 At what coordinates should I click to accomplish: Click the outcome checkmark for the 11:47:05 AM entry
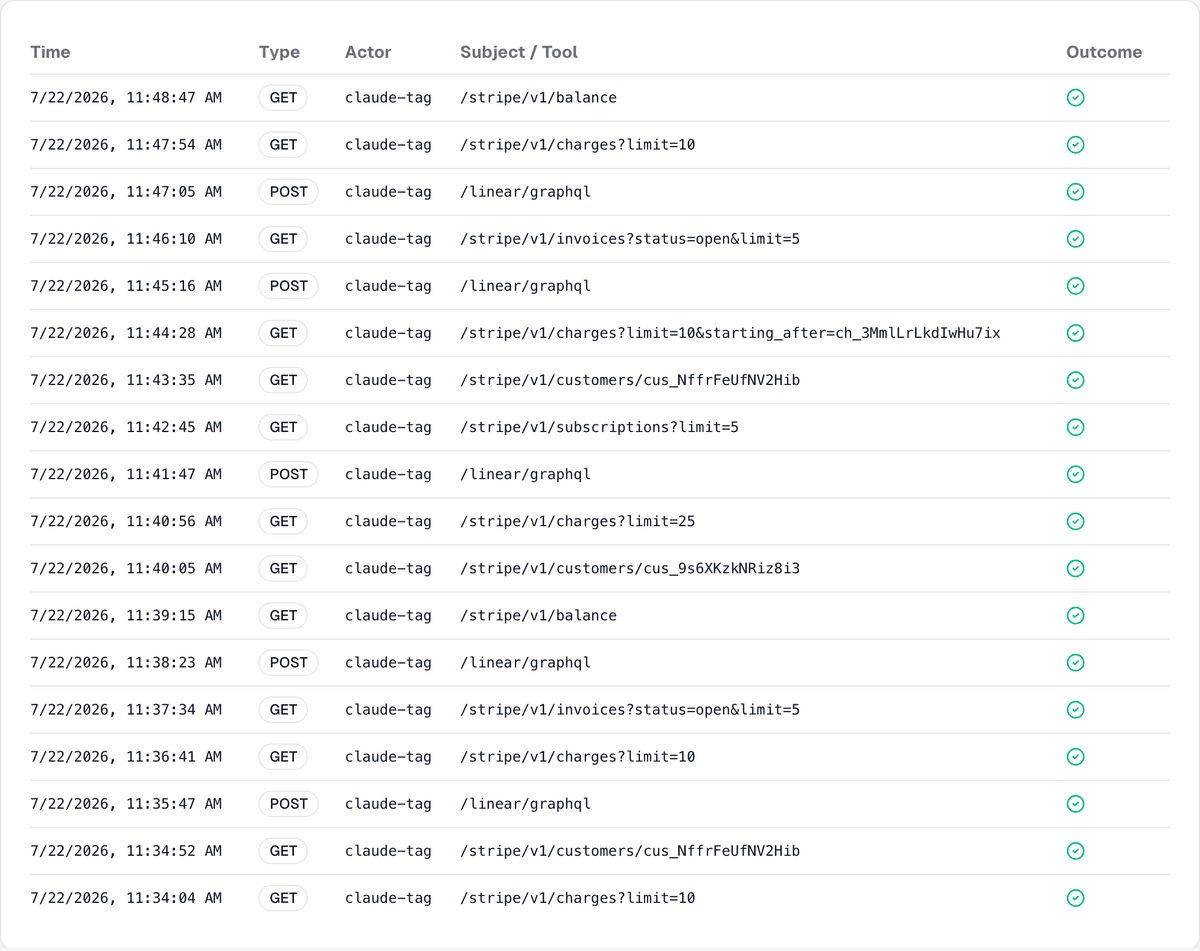pyautogui.click(x=1076, y=192)
